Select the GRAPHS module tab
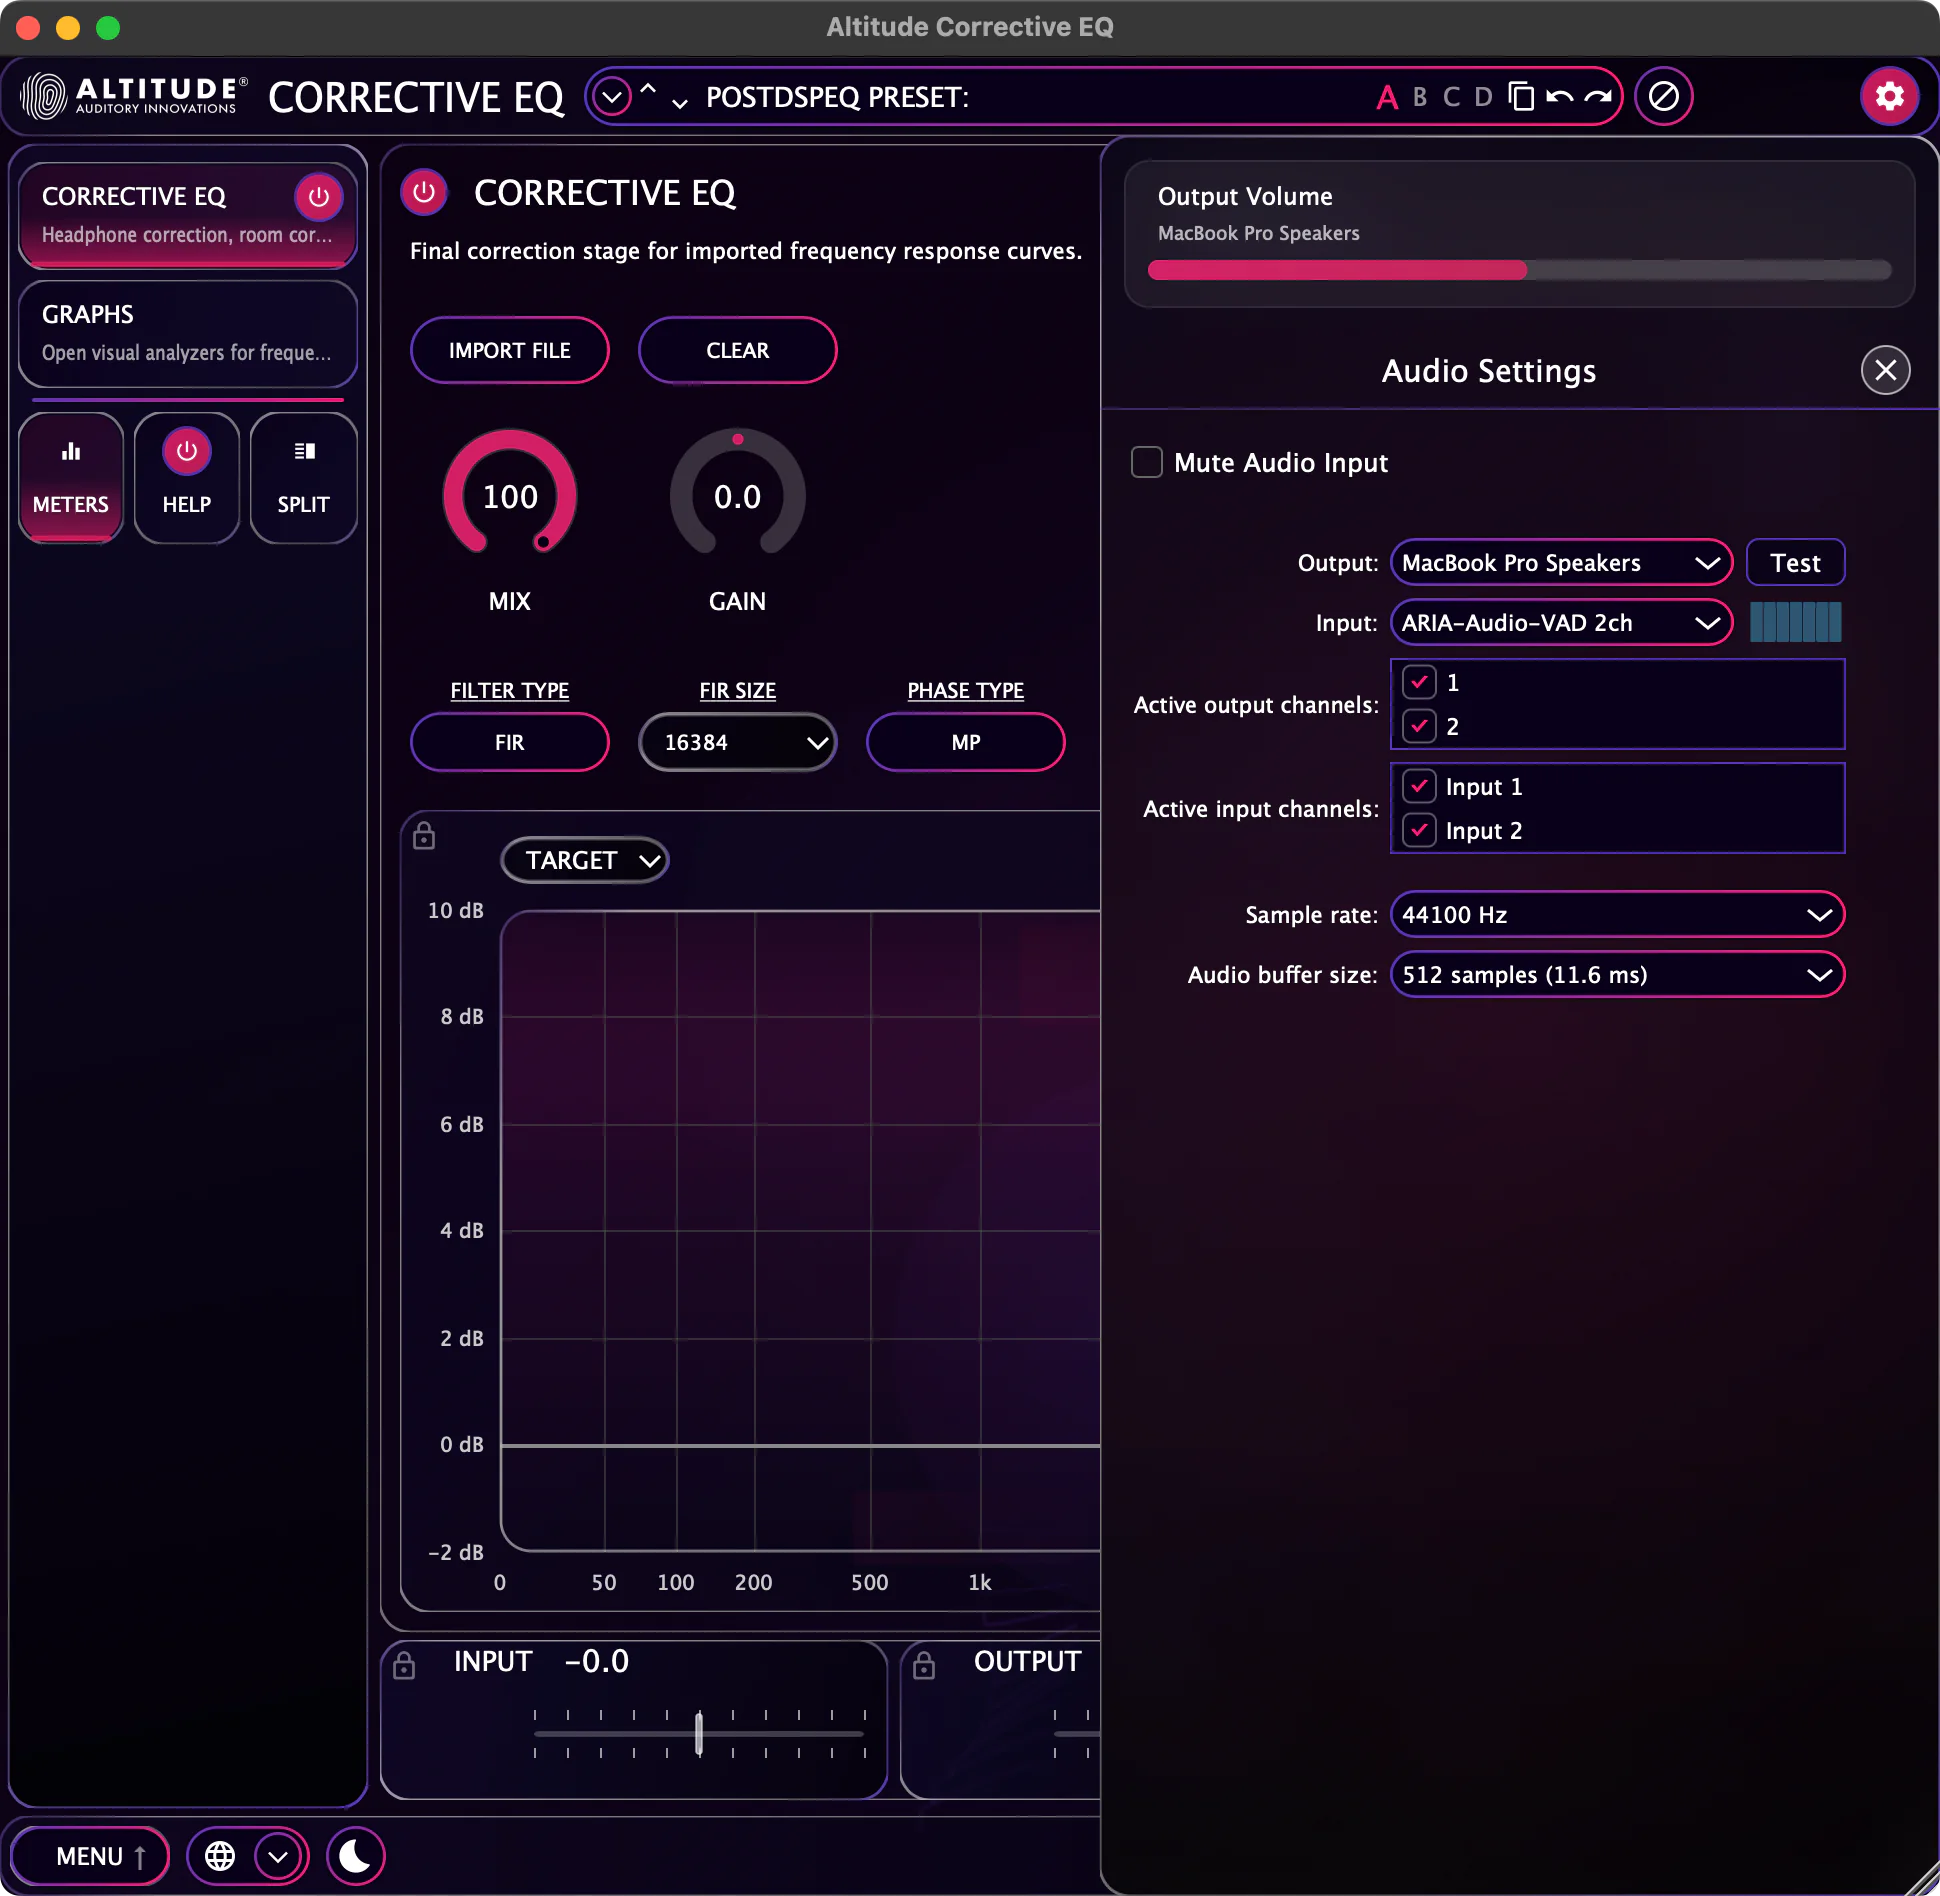1940x1896 pixels. (188, 333)
